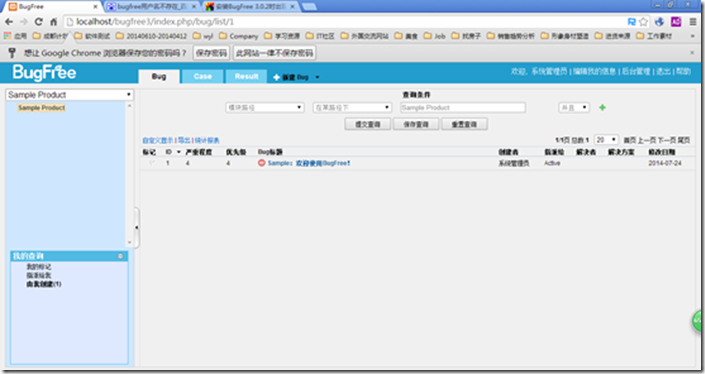The height and width of the screenshot is (374, 705).
Task: Open the Company bookmark folder
Action: (239, 36)
